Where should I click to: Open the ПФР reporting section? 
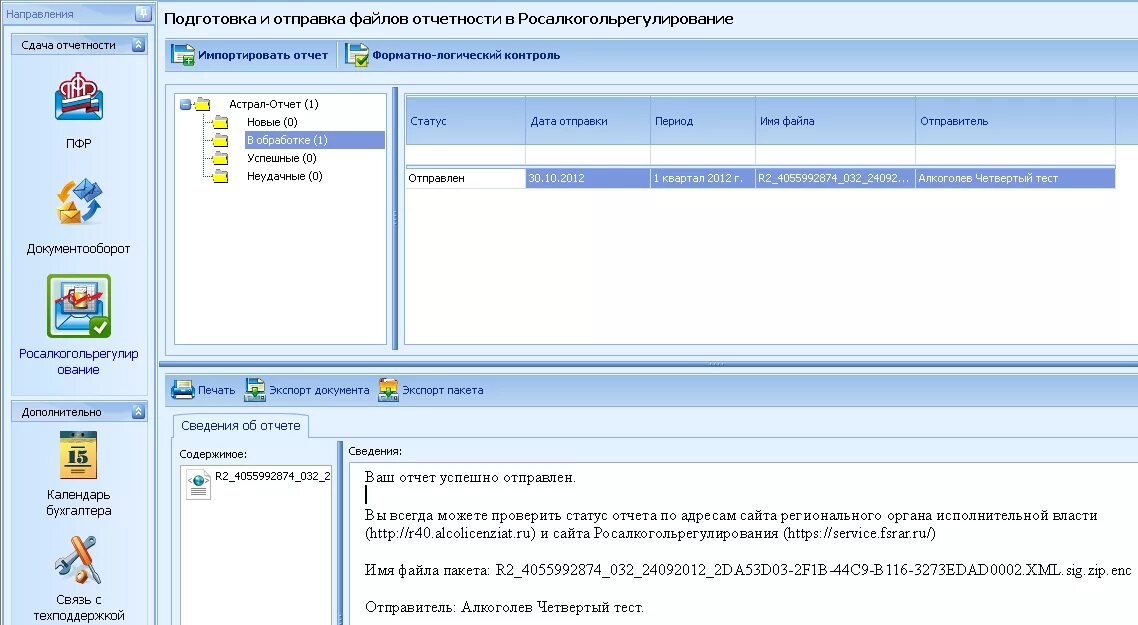click(x=78, y=97)
